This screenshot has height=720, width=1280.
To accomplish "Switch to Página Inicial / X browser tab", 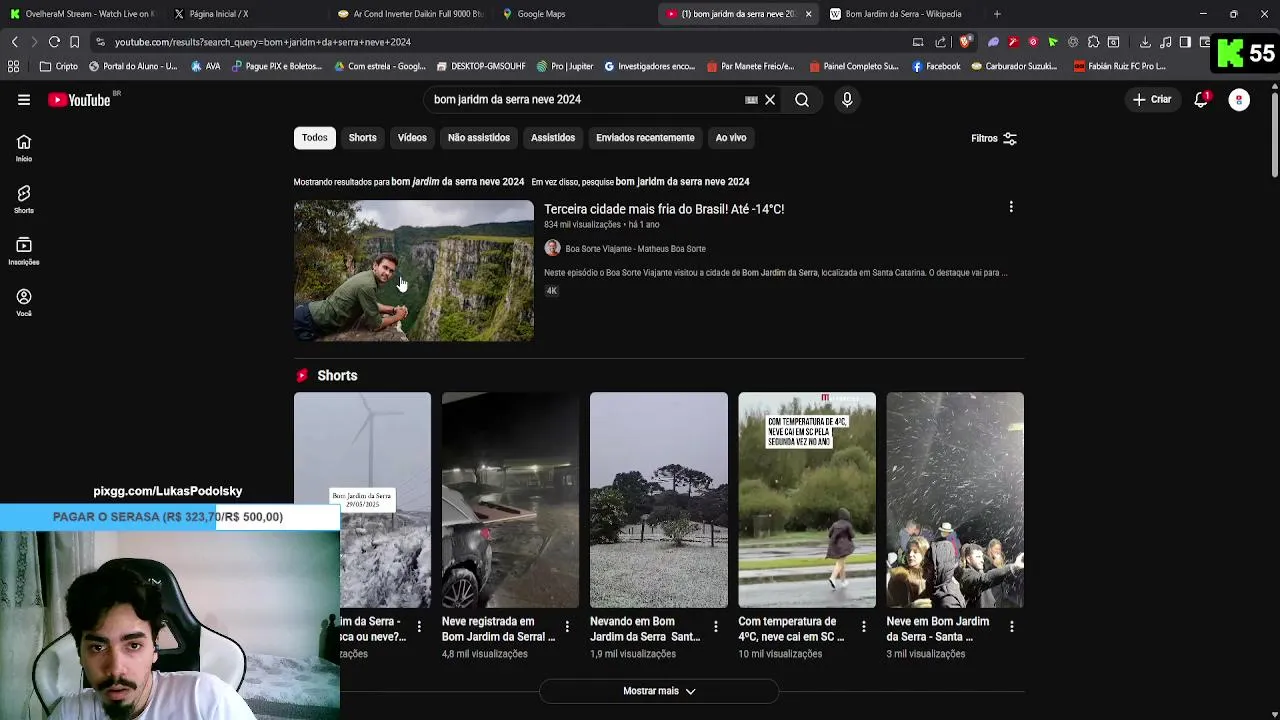I will pyautogui.click(x=245, y=14).
